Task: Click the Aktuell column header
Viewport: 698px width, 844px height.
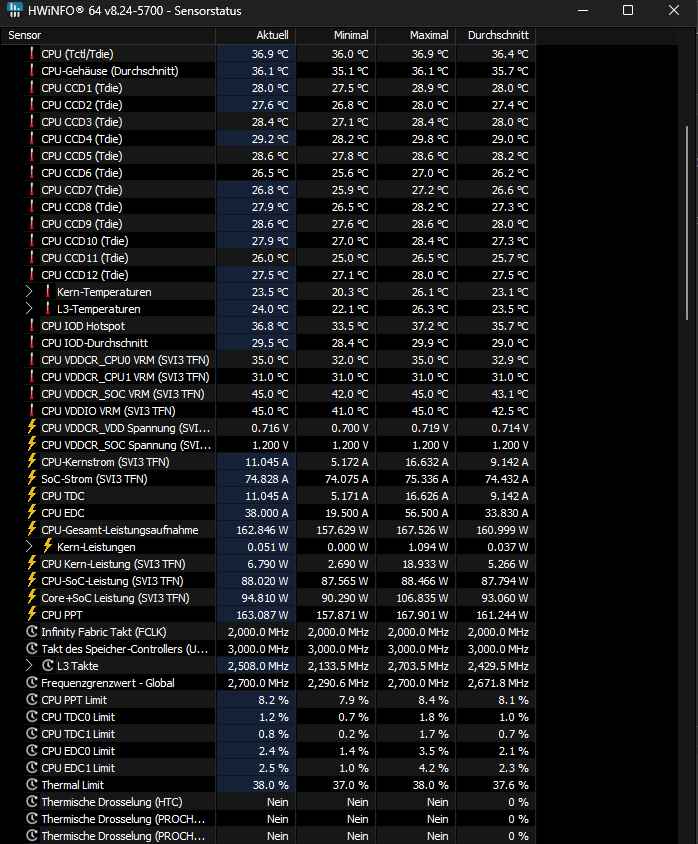Action: tap(255, 35)
